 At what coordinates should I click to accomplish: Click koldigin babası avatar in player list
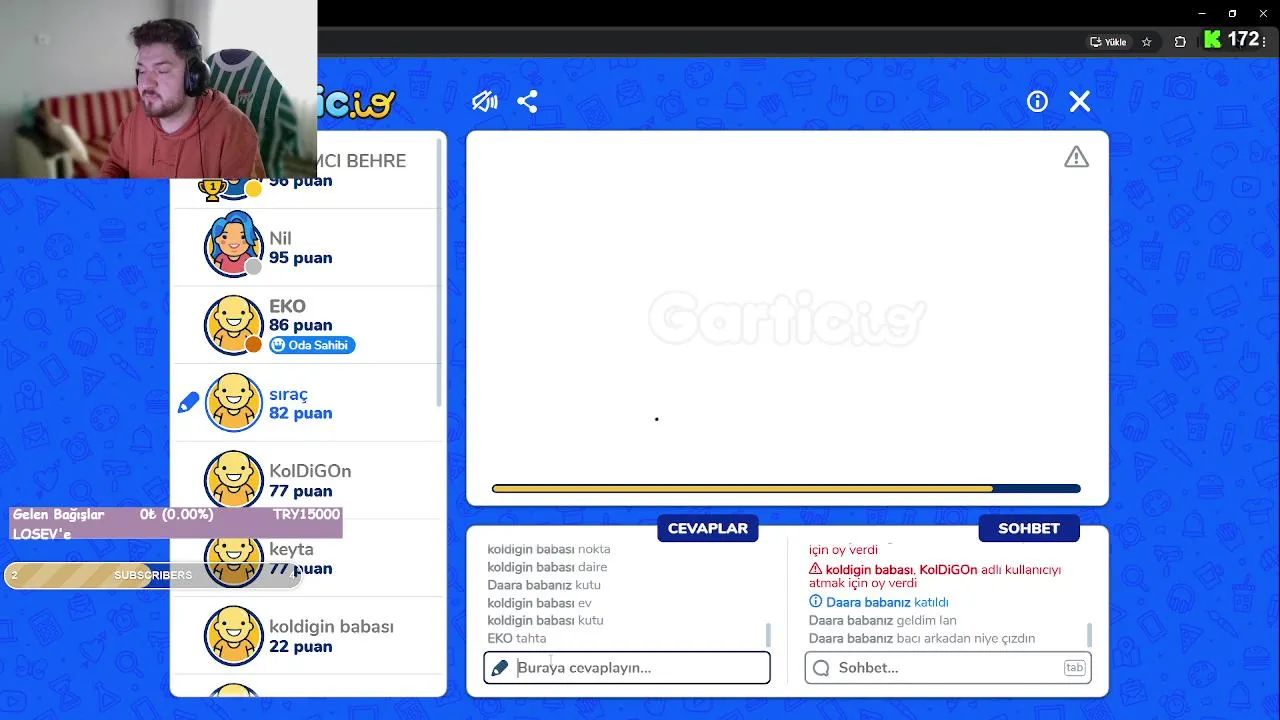point(234,636)
